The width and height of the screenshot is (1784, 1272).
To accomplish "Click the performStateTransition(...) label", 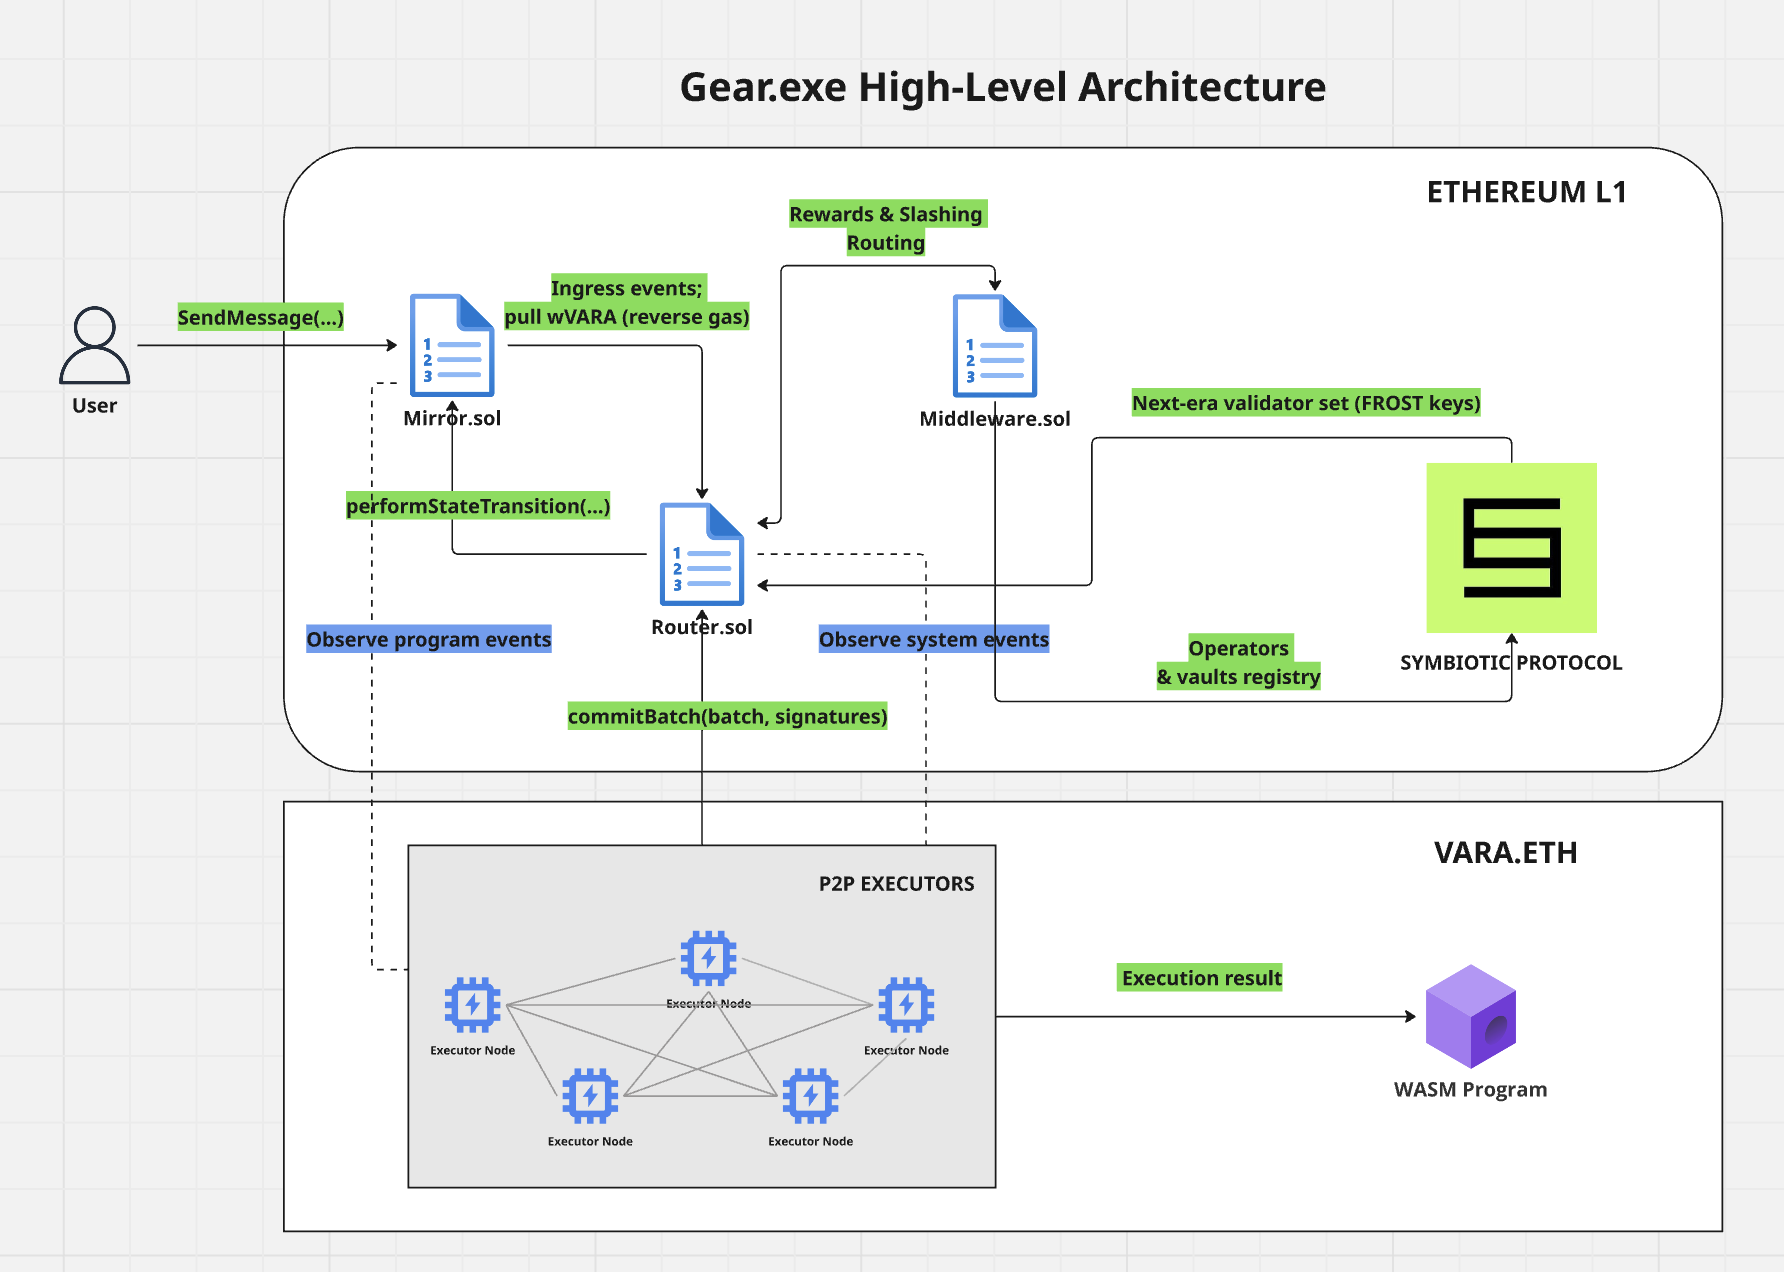I will [478, 506].
